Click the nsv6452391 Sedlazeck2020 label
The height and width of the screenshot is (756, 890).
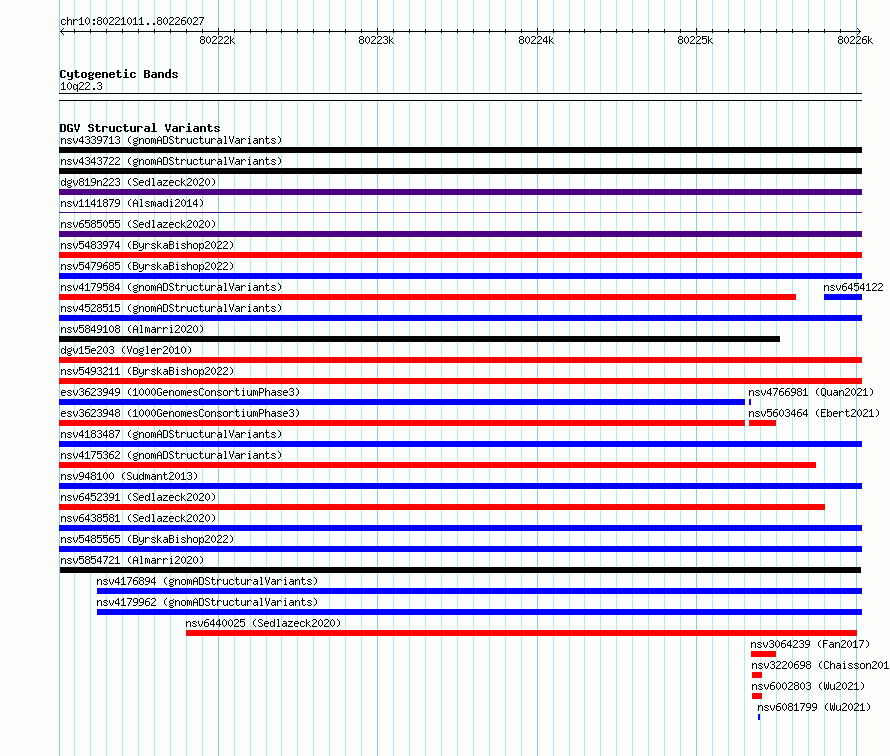tap(138, 497)
